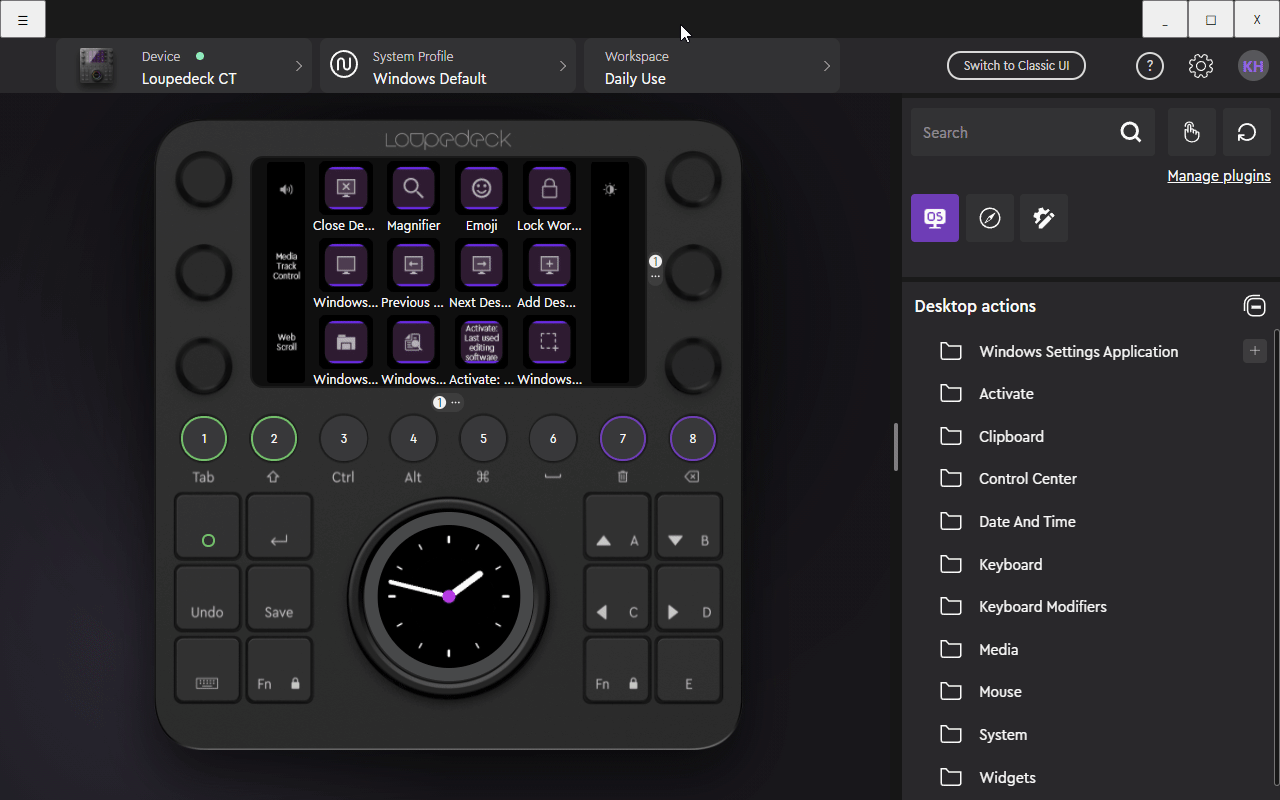Image resolution: width=1280 pixels, height=800 pixels.
Task: Click the clock dial wheel
Action: pyautogui.click(x=448, y=596)
